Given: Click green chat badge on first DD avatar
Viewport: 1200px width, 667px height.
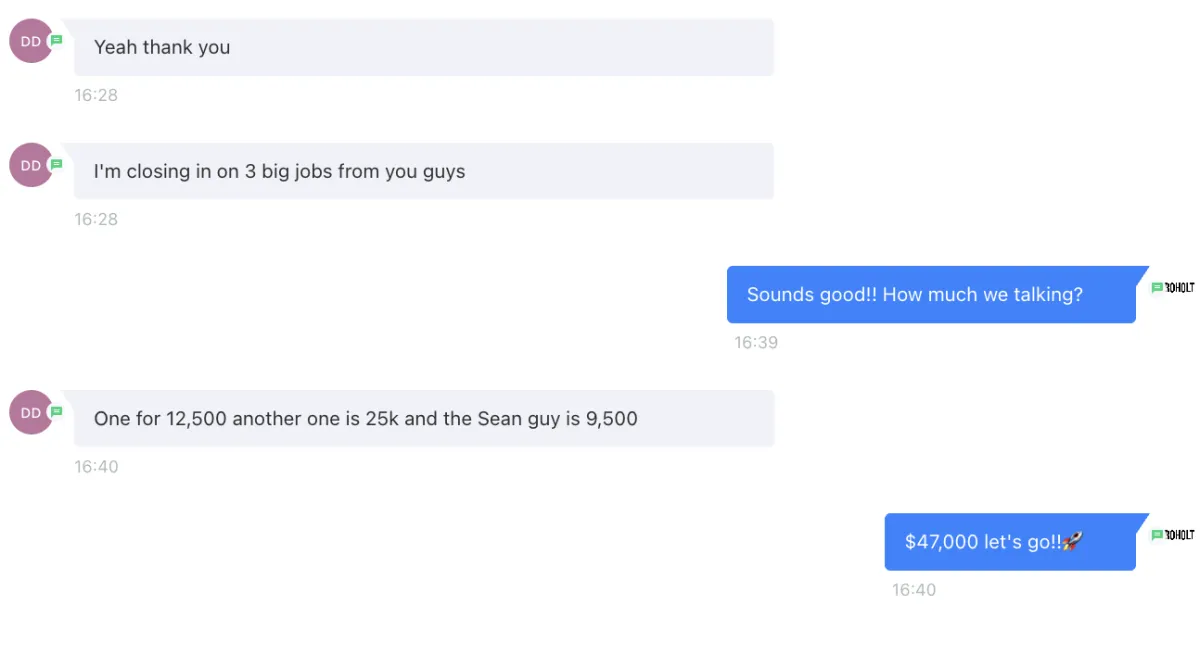Looking at the screenshot, I should click(x=57, y=41).
